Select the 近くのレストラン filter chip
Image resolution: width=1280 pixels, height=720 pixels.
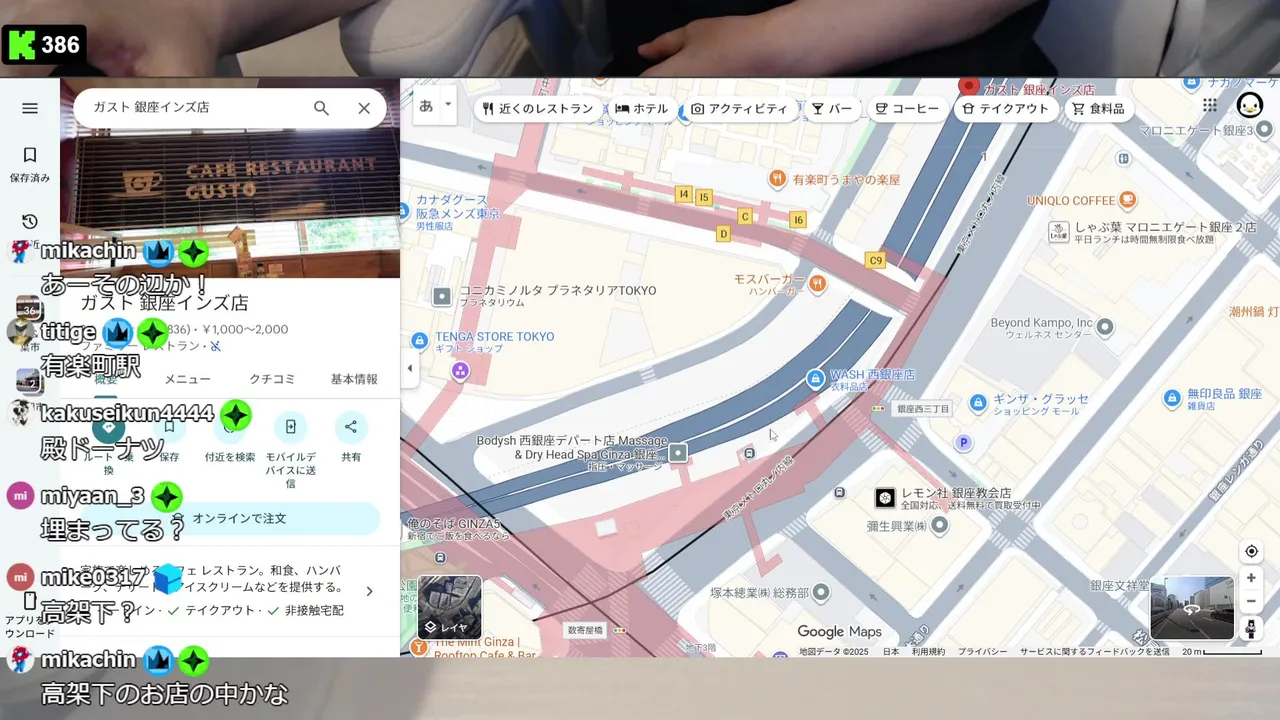(x=538, y=109)
